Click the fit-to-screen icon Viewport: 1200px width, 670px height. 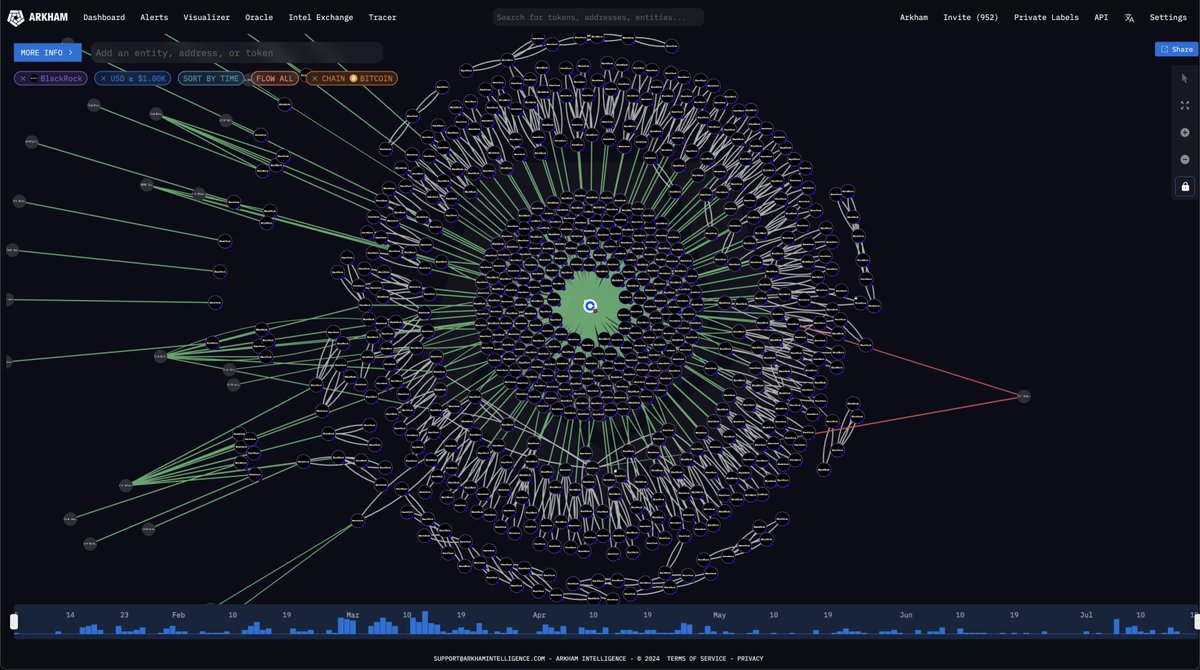tap(1185, 105)
